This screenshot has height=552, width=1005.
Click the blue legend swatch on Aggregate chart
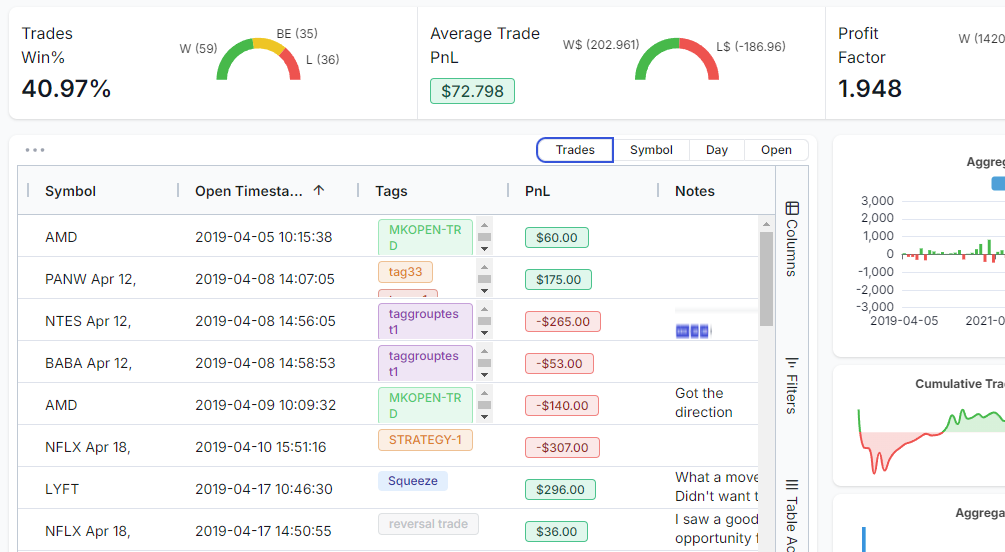(x=998, y=183)
